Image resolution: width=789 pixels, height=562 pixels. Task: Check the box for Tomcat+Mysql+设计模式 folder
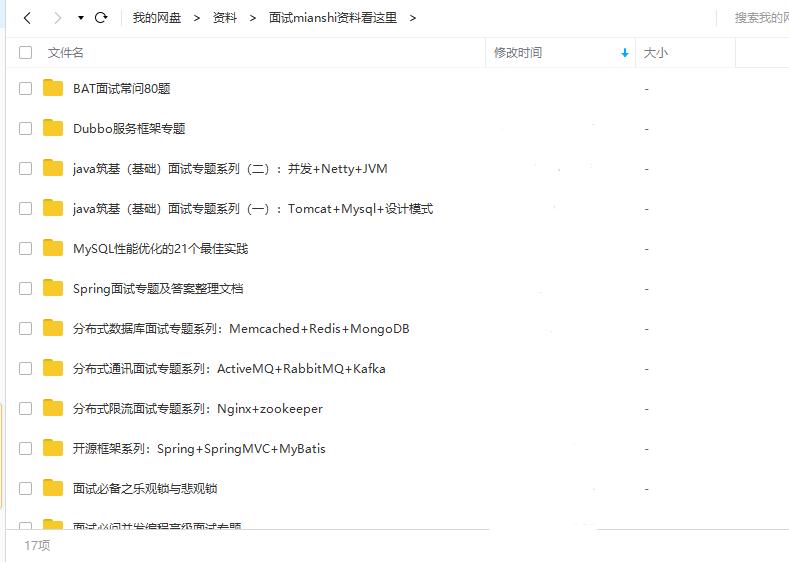[25, 209]
